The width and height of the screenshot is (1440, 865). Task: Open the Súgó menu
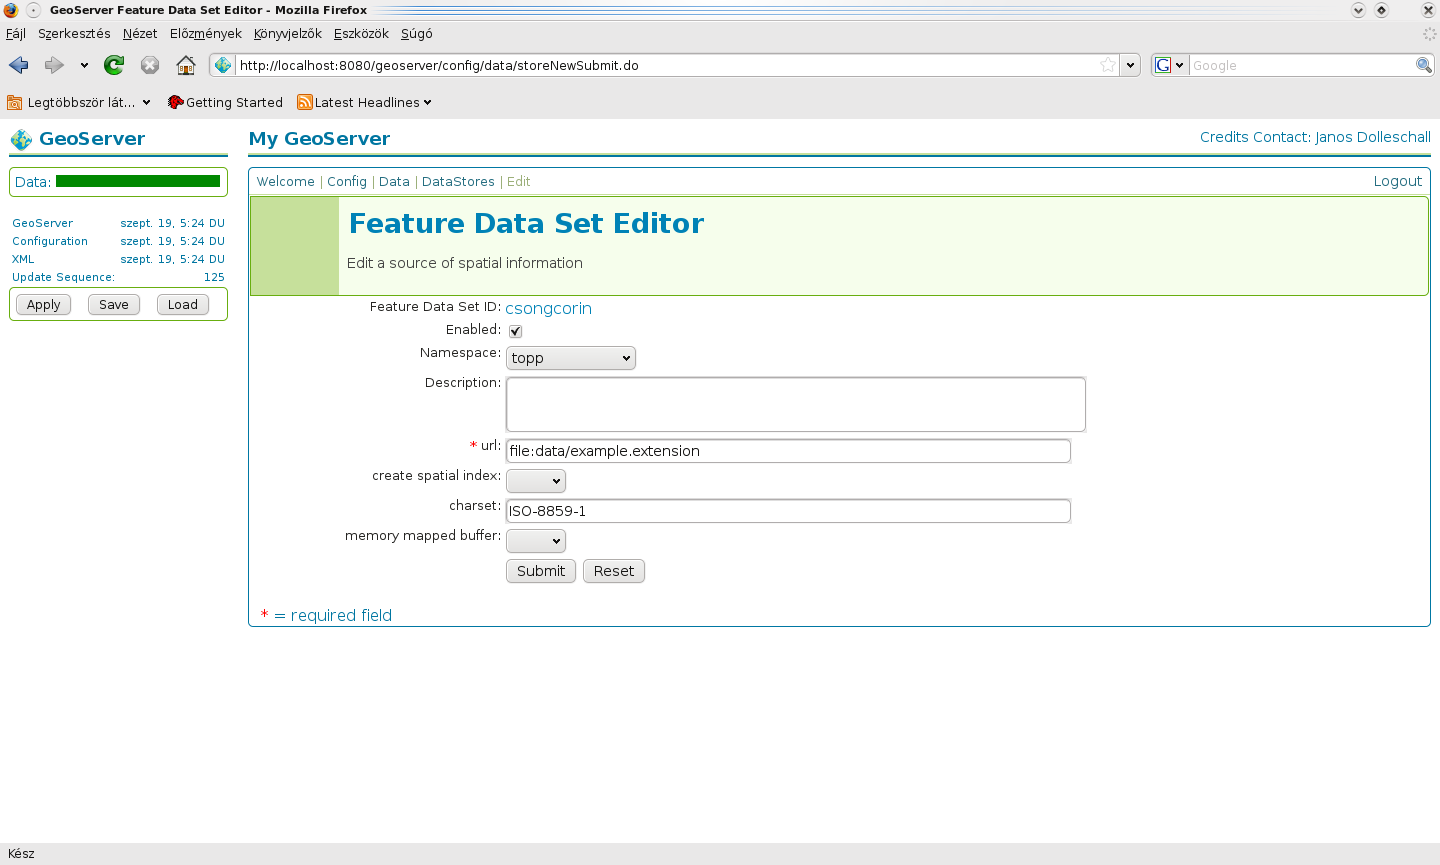pyautogui.click(x=417, y=33)
